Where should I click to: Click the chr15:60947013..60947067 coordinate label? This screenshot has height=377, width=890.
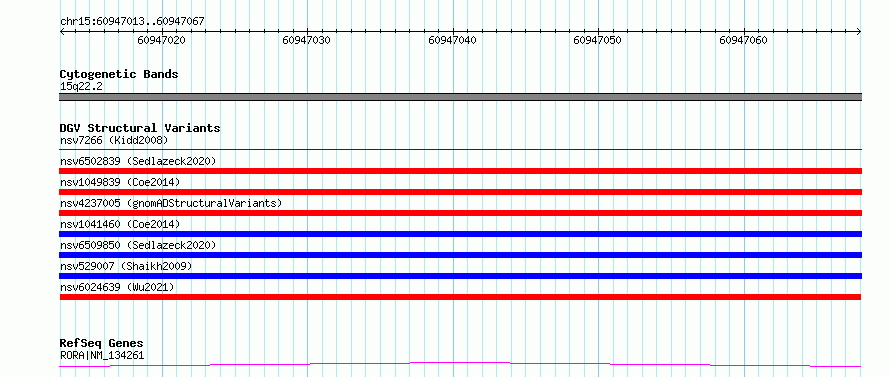pos(132,22)
